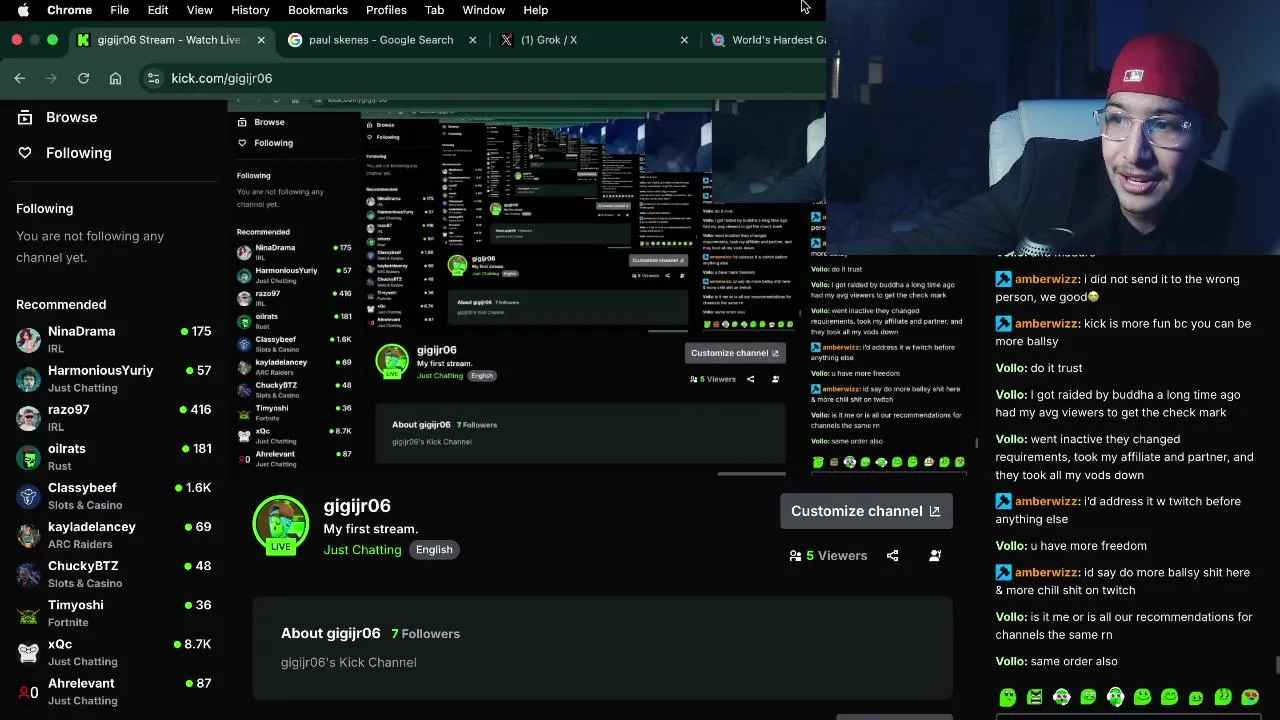Click NinaDrama's avatar in Recommended
1280x720 pixels.
[x=28, y=340]
